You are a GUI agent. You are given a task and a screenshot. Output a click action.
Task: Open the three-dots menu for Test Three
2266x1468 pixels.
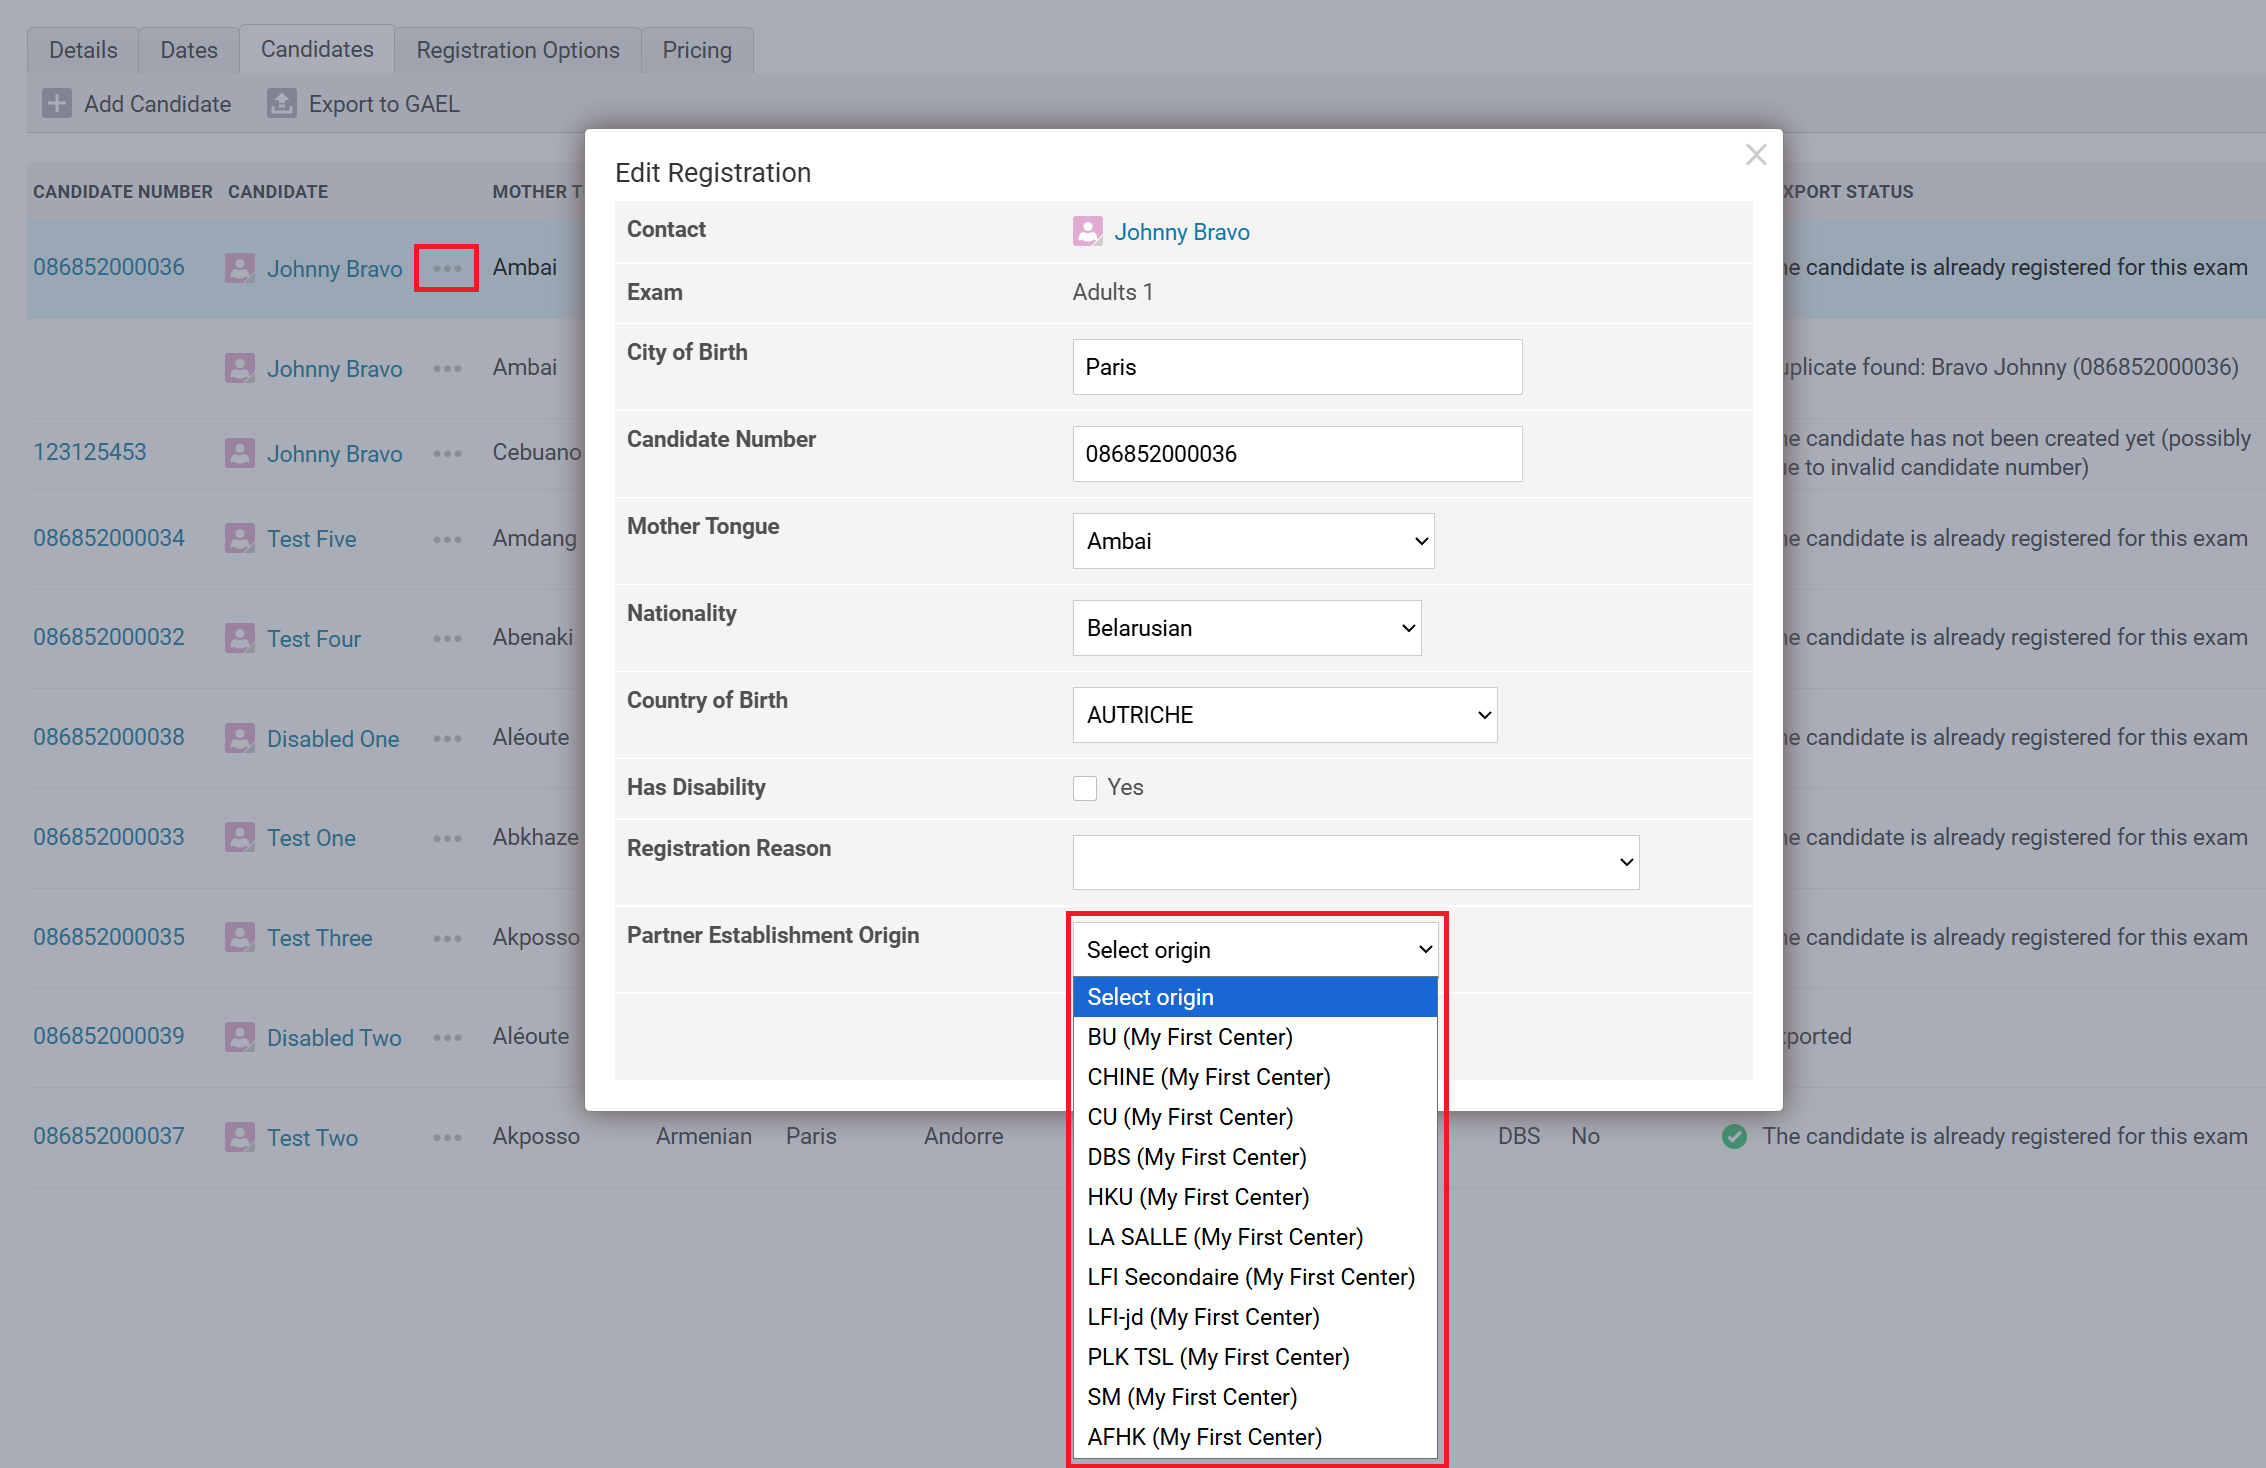(x=447, y=938)
